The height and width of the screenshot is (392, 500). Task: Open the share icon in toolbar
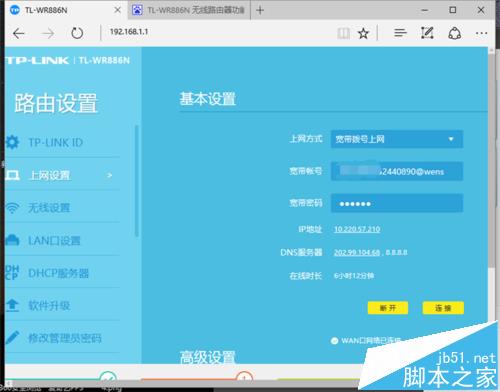pos(454,33)
